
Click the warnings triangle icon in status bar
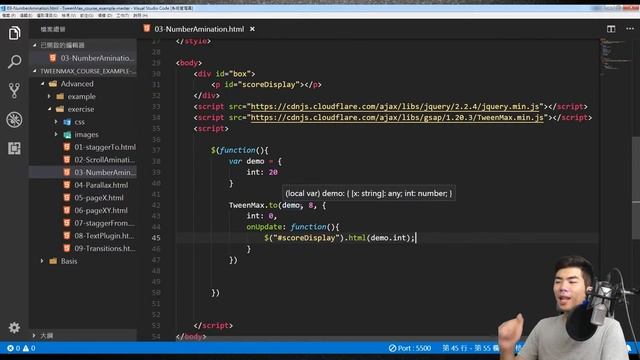26,348
